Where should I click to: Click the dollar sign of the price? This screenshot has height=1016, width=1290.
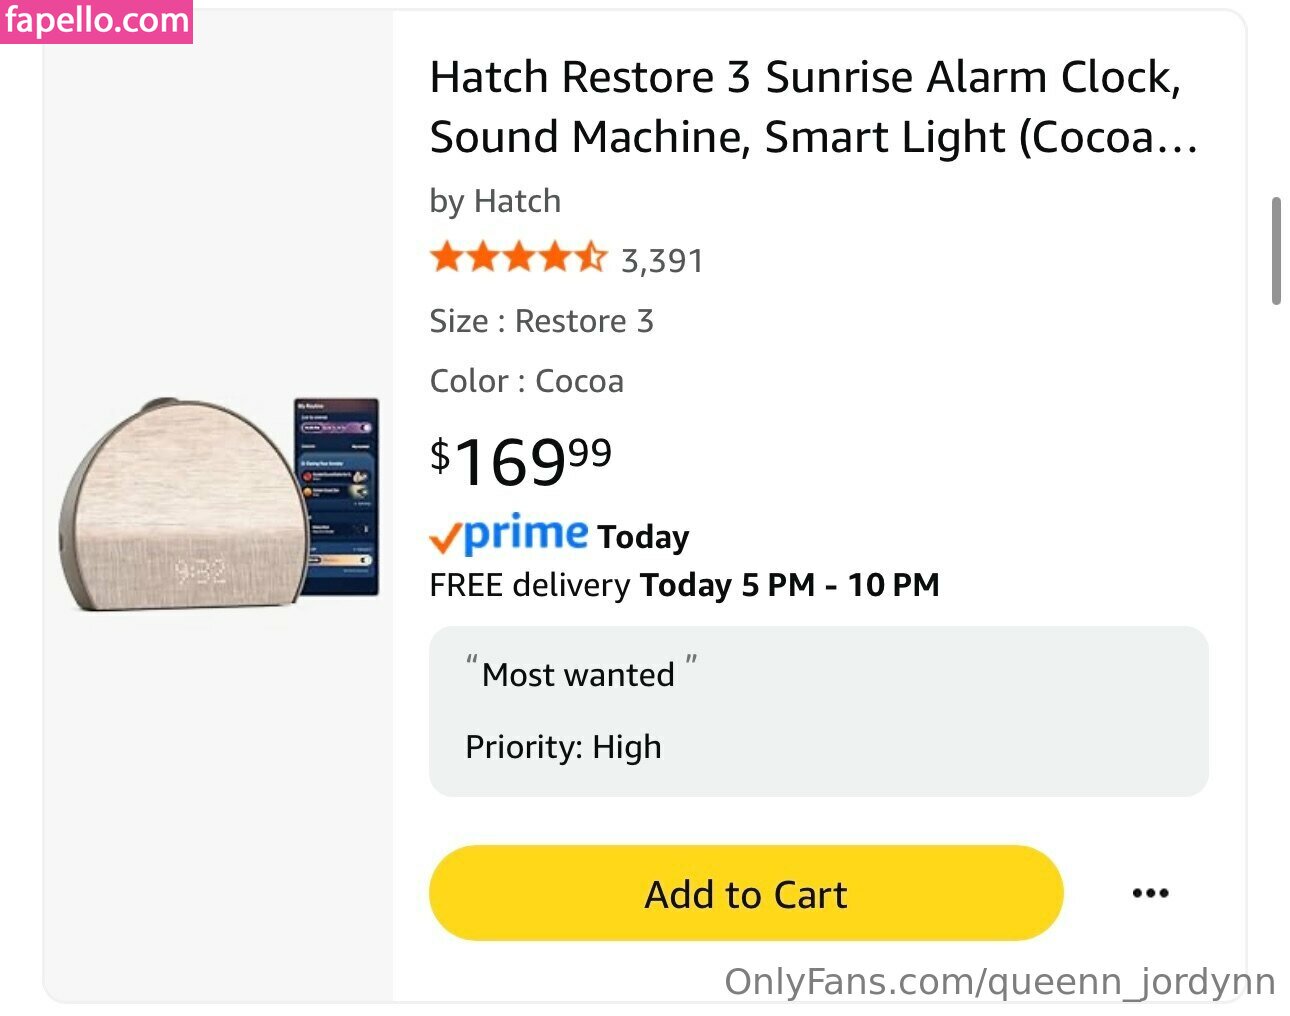pyautogui.click(x=440, y=456)
